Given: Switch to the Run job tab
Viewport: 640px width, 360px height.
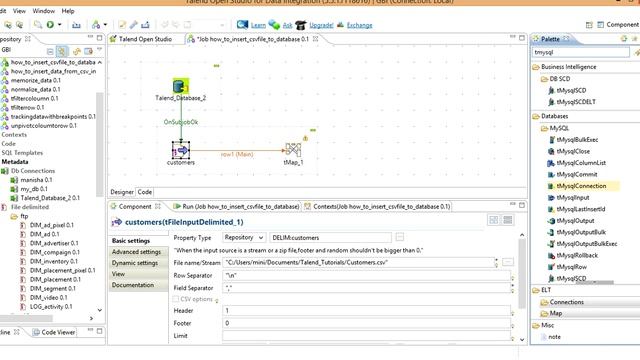Looking at the screenshot, I should (x=236, y=207).
